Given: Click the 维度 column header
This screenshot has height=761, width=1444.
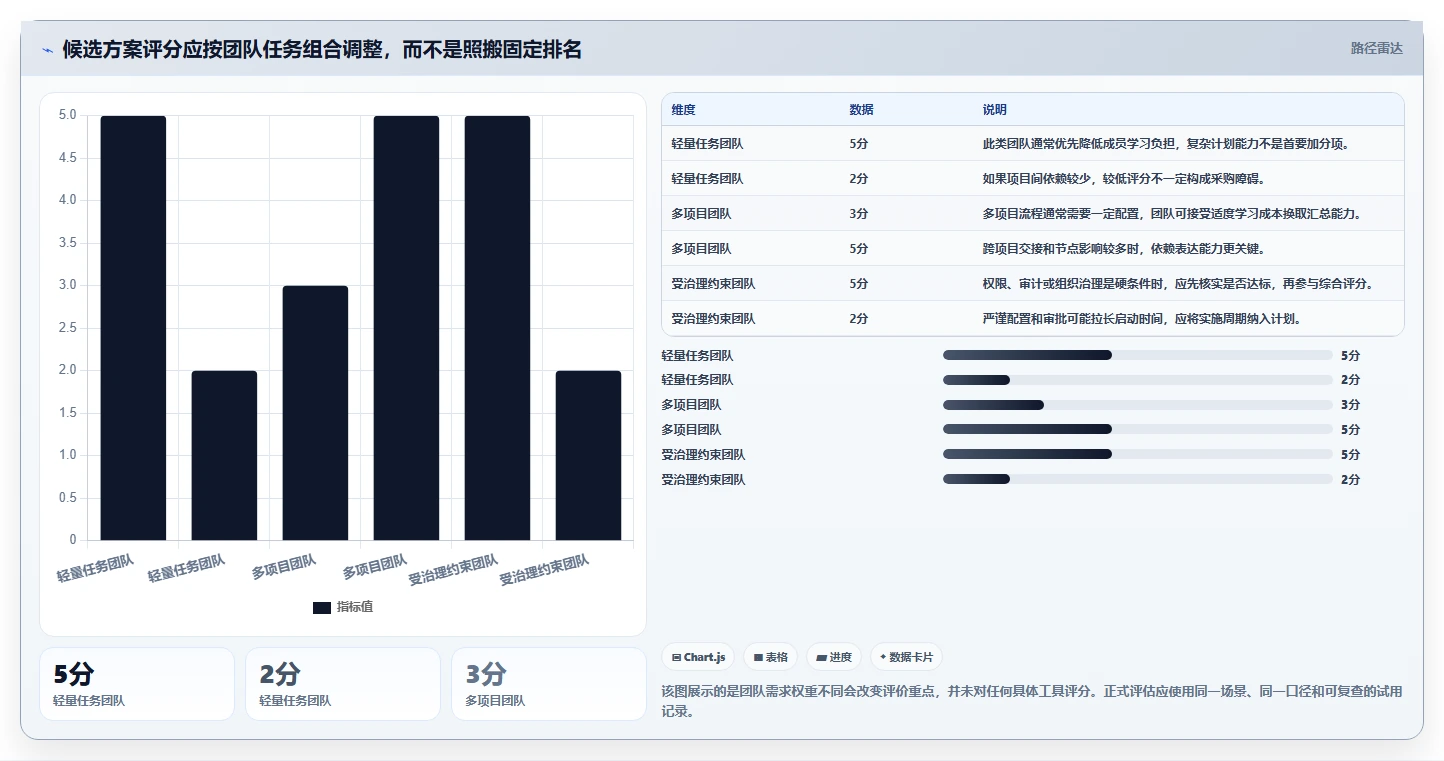Looking at the screenshot, I should point(684,110).
